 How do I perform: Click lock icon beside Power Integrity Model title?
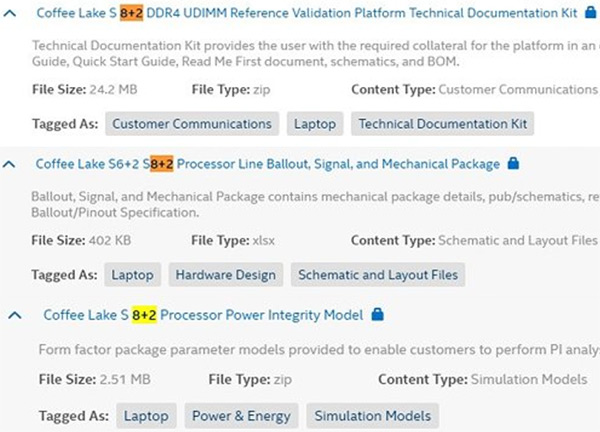pos(377,314)
